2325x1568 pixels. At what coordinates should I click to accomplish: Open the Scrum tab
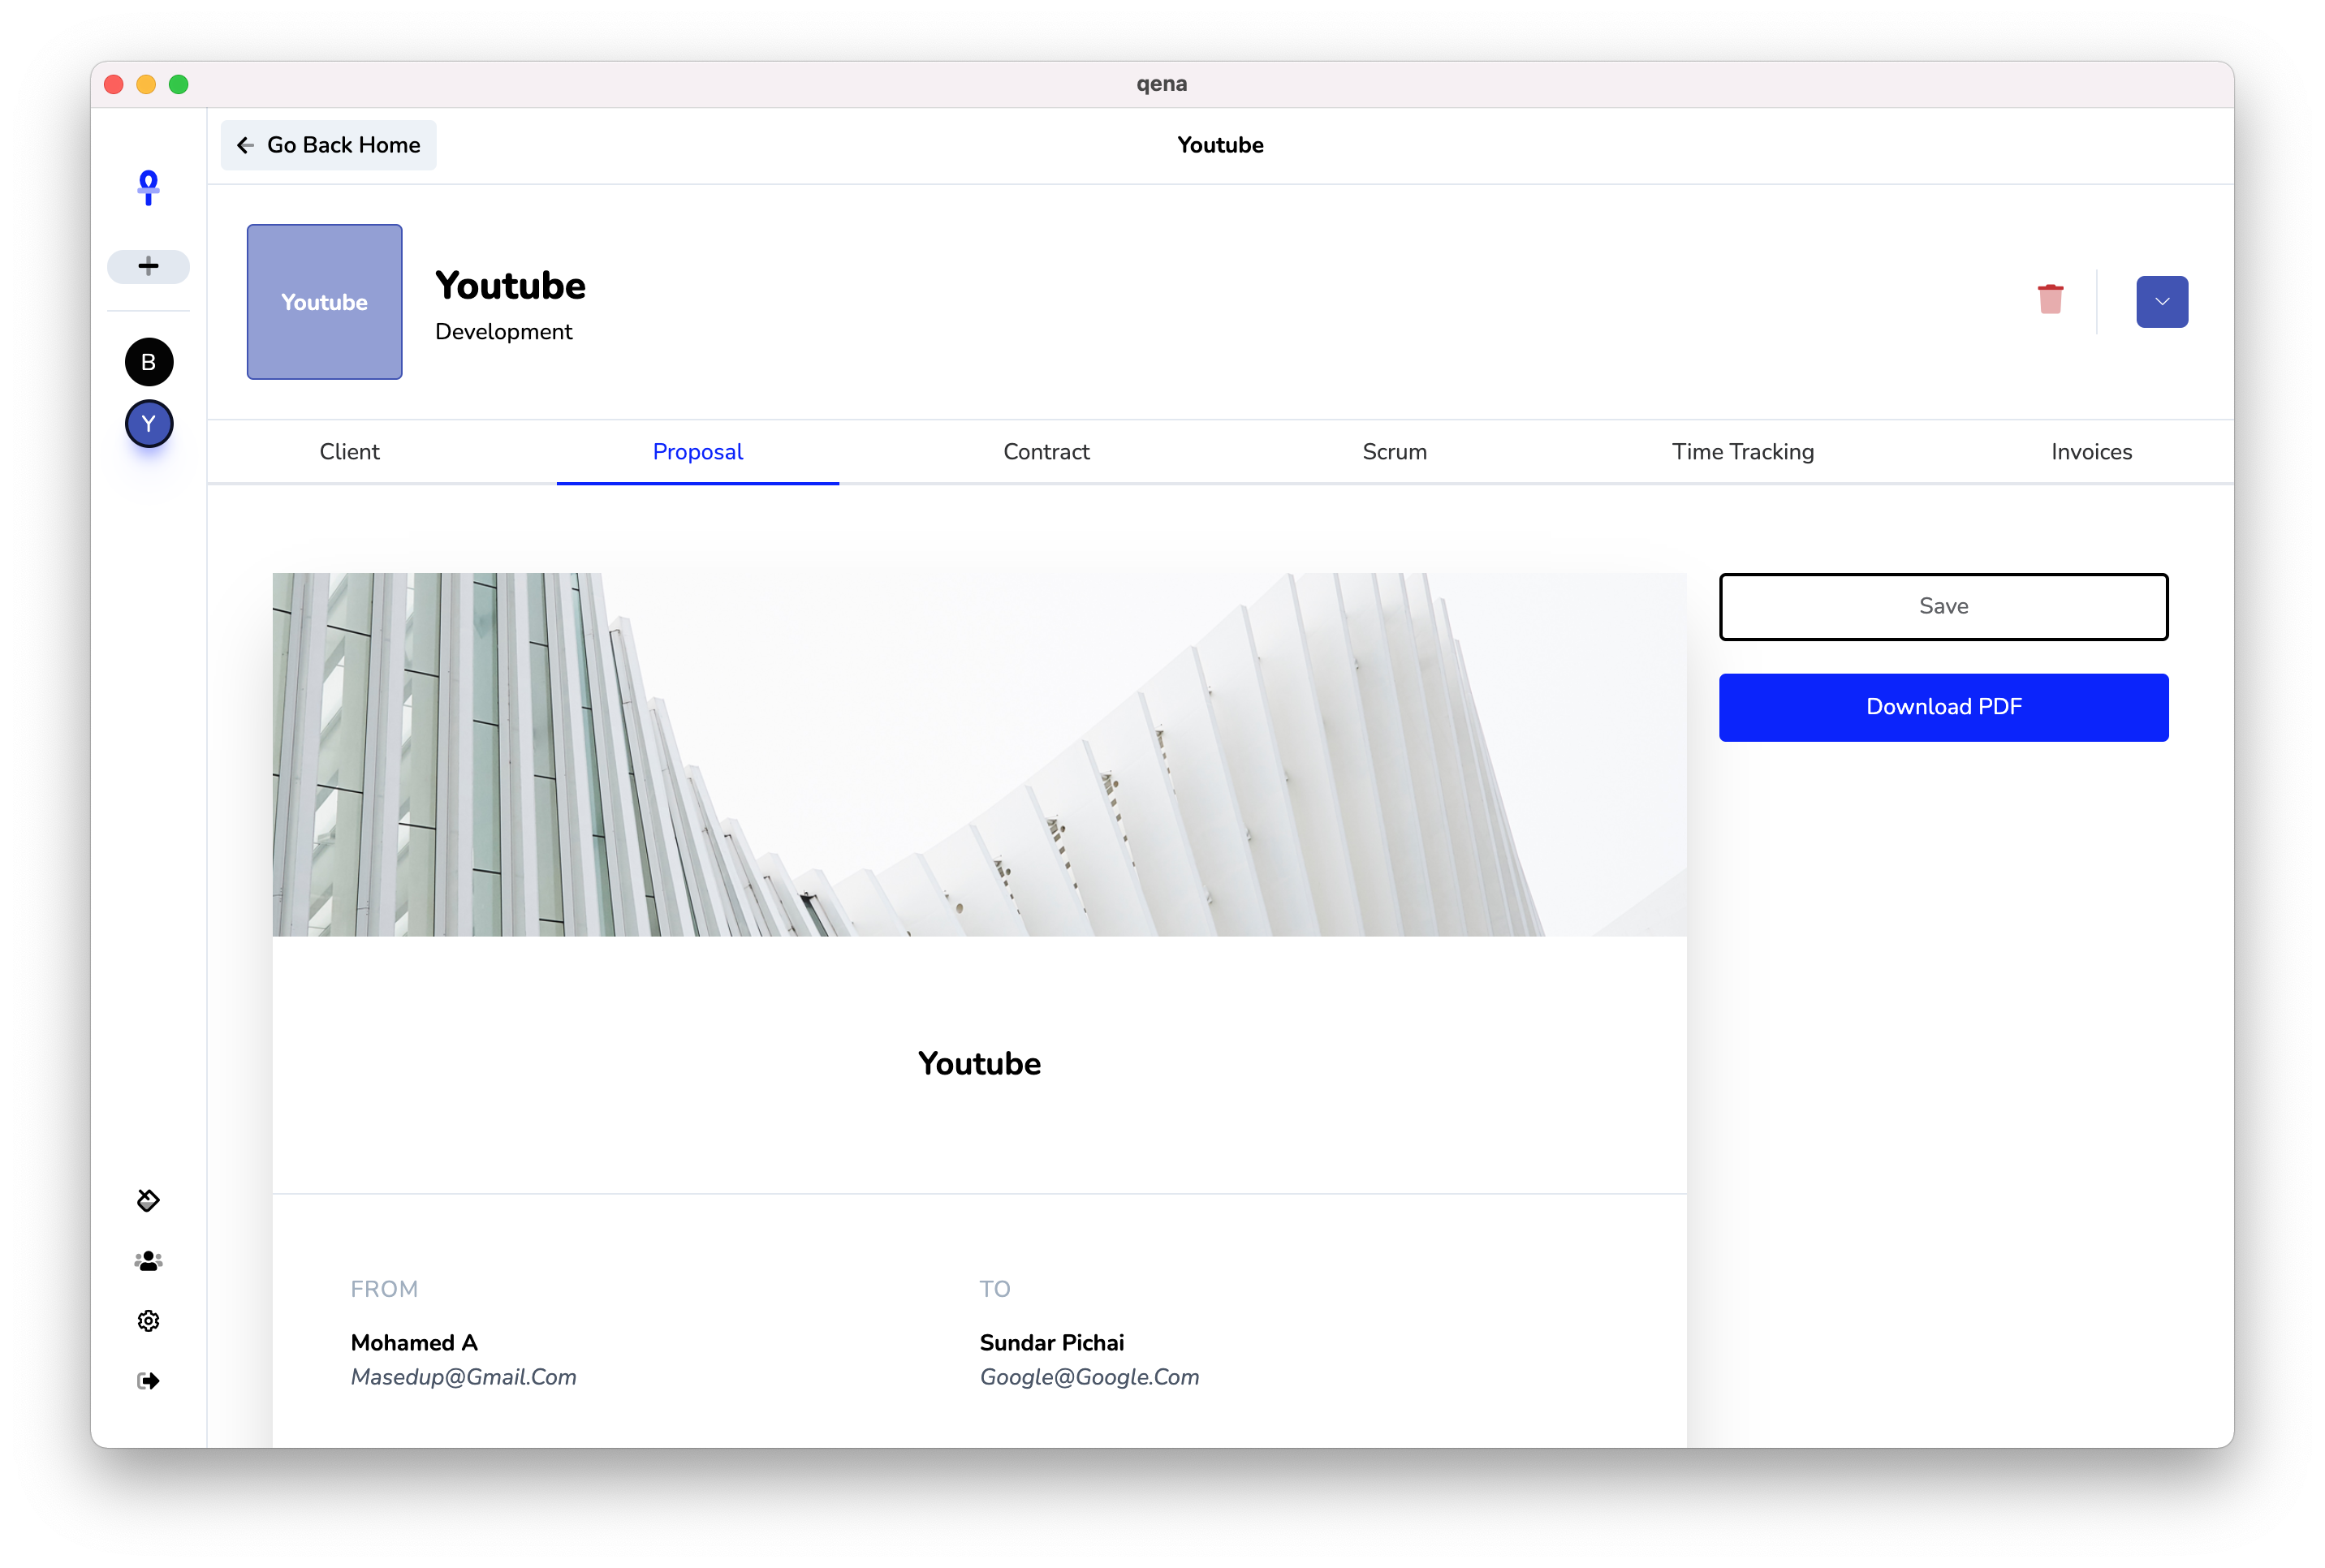1394,452
